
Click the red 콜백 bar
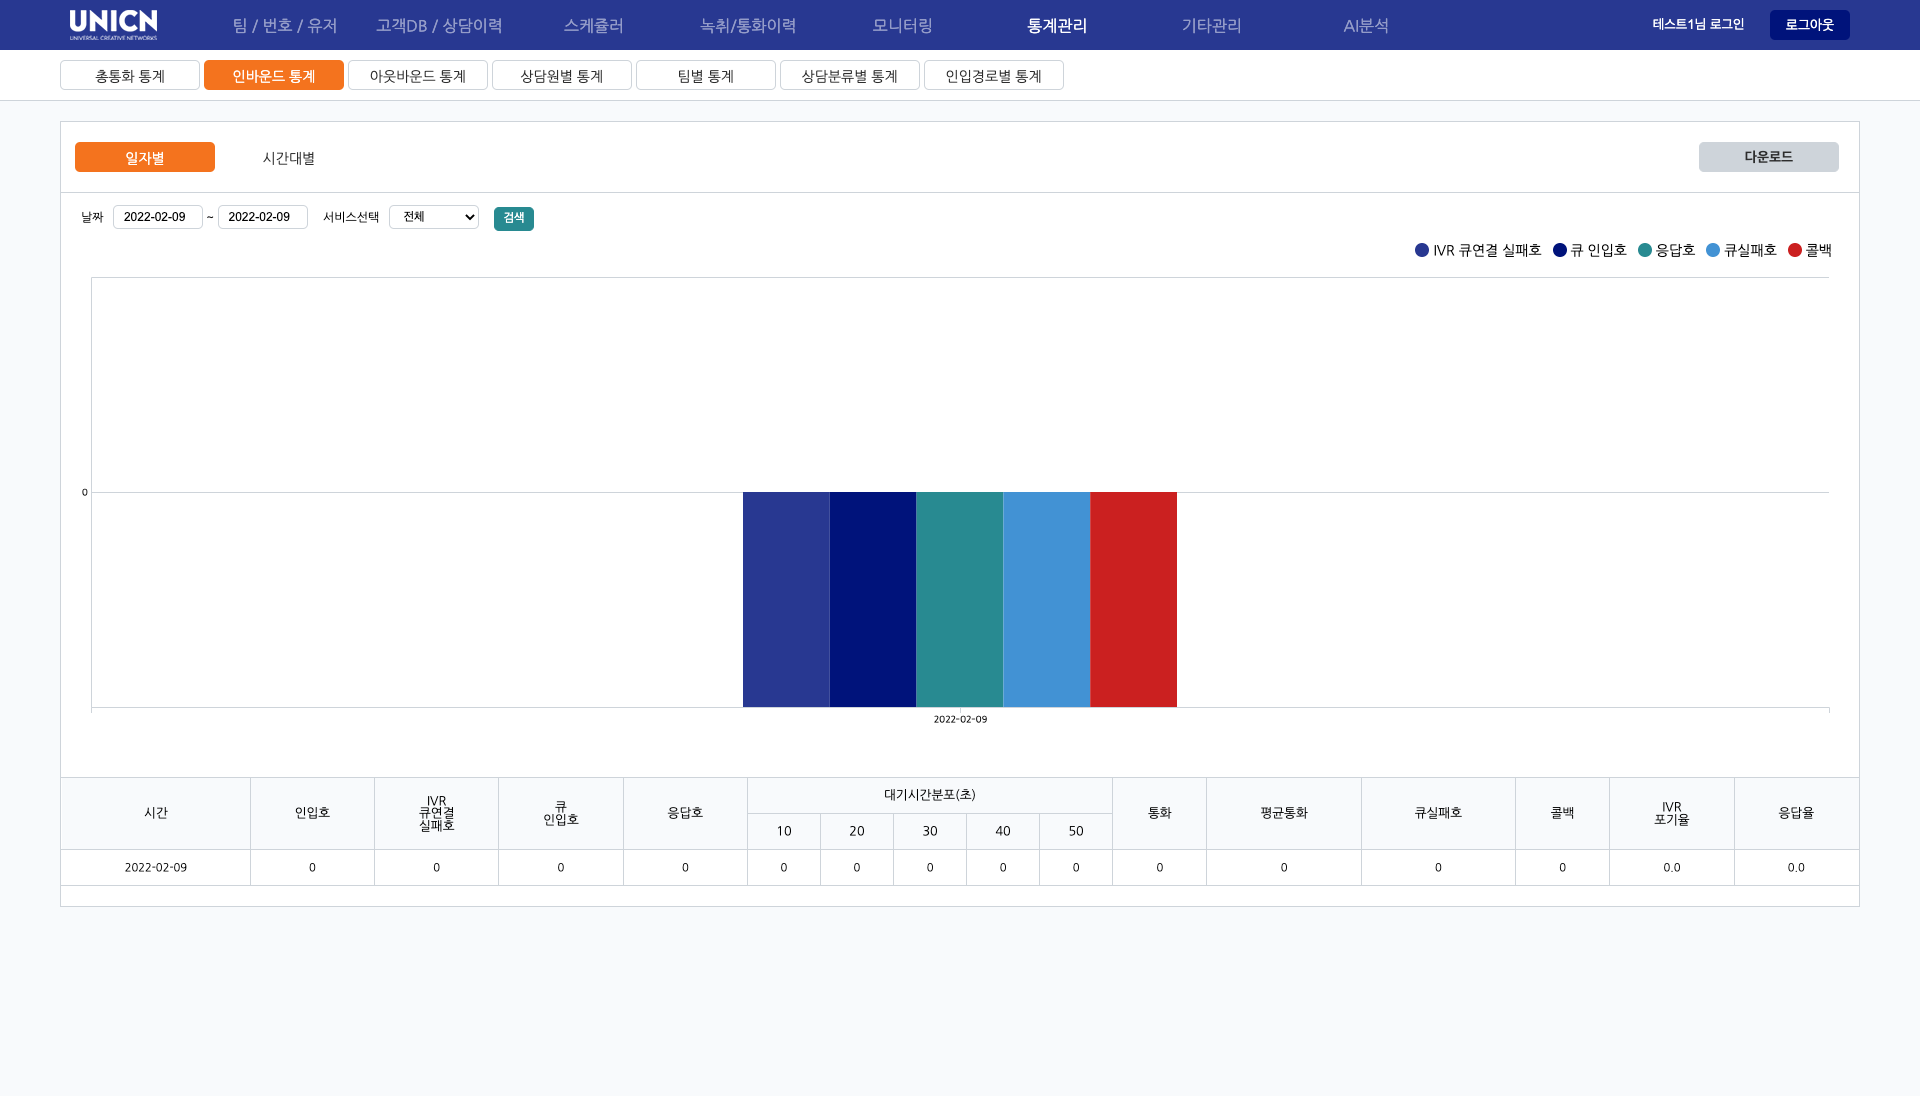pyautogui.click(x=1133, y=599)
